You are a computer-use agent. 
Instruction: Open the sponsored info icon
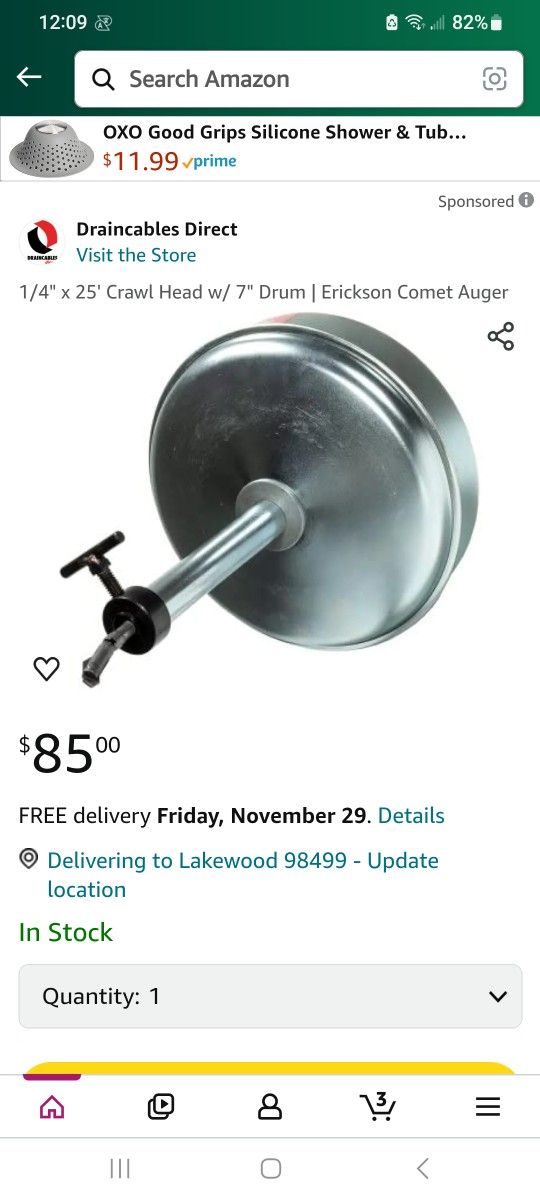click(x=526, y=201)
